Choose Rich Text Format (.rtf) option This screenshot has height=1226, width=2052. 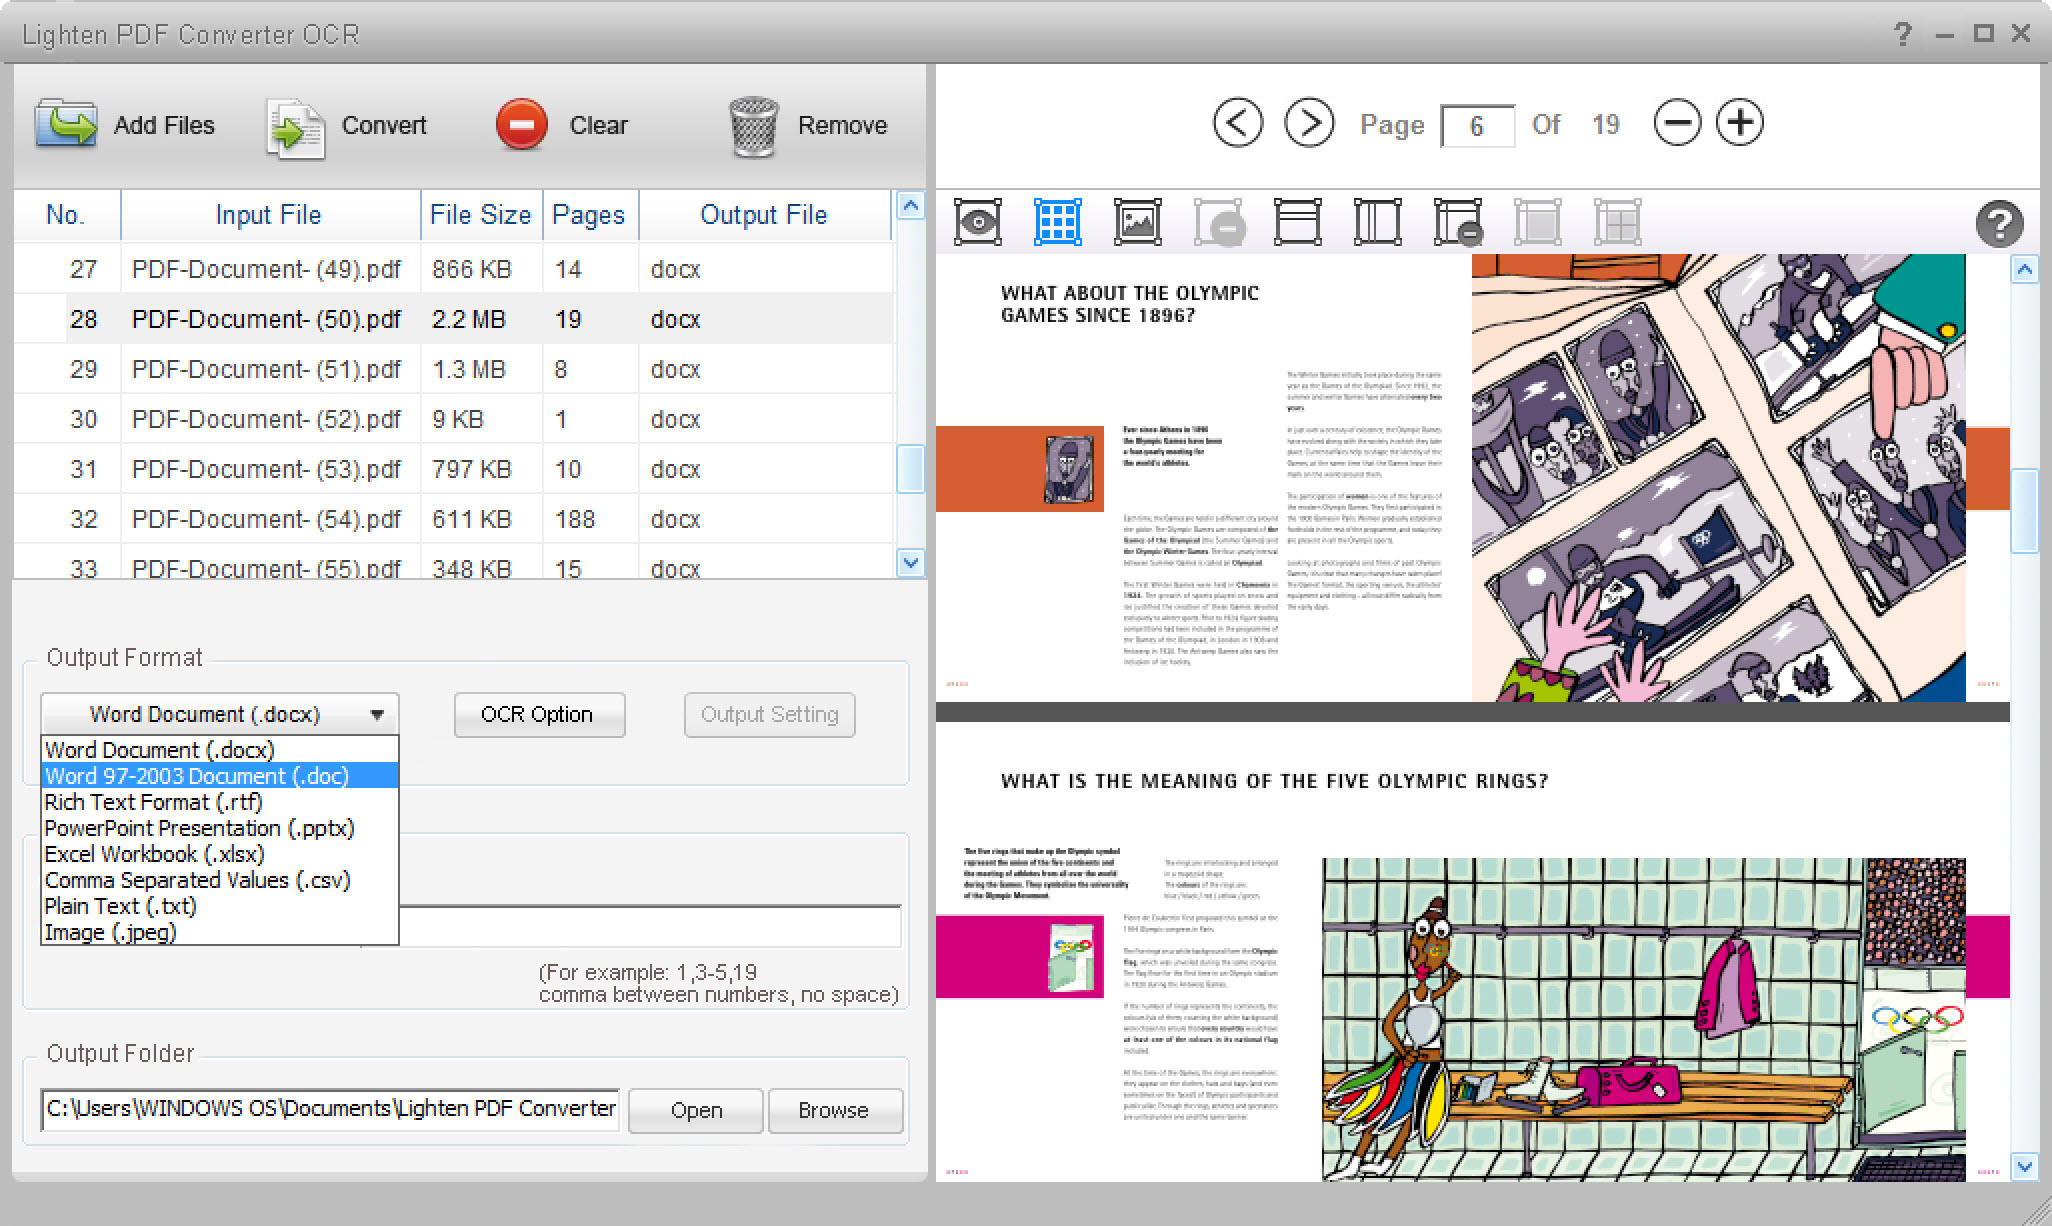coord(220,802)
